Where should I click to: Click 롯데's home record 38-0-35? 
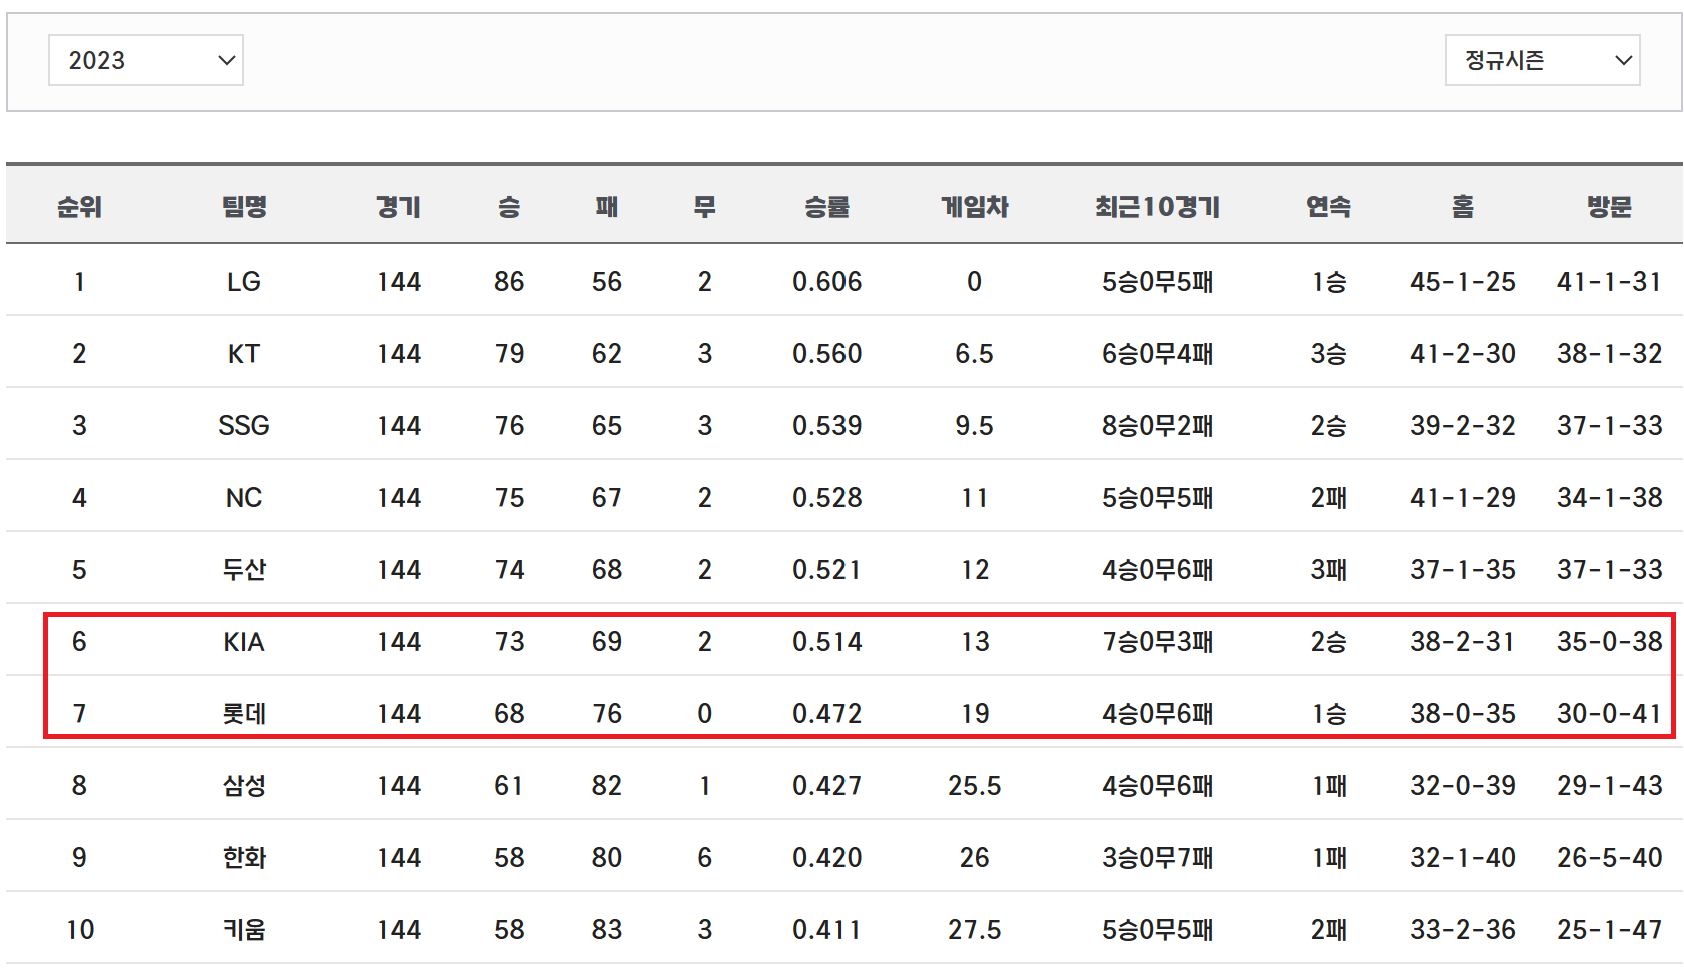click(x=1463, y=714)
